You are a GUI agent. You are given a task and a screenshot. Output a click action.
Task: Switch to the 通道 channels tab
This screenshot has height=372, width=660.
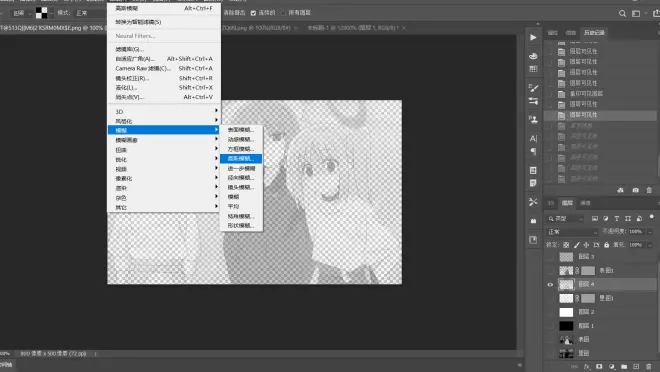pyautogui.click(x=585, y=203)
